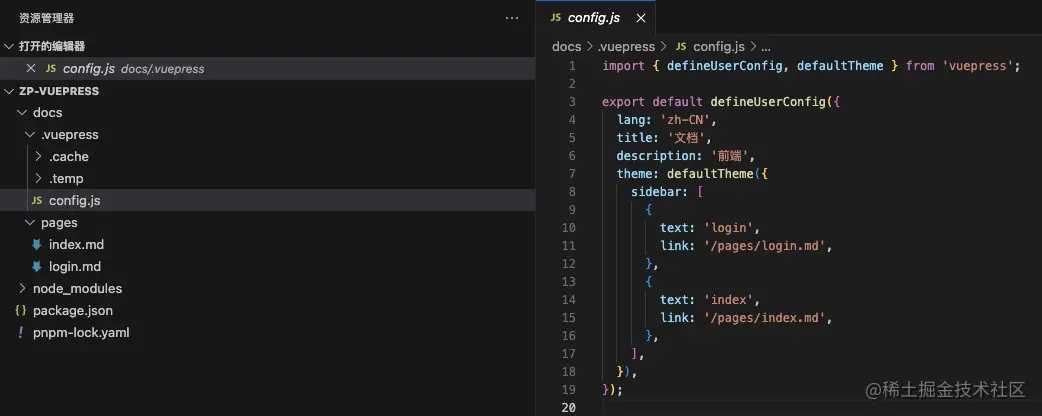
Task: Select config.js in the breadcrumb
Action: click(719, 47)
